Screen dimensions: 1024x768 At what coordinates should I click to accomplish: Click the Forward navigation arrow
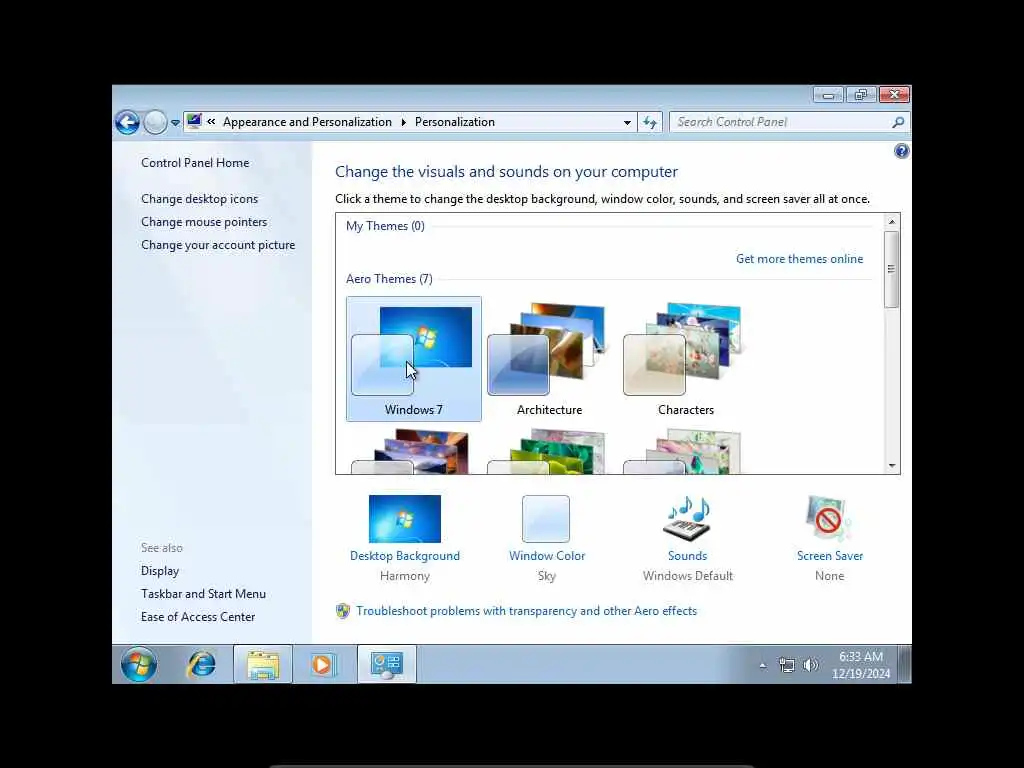click(x=155, y=122)
